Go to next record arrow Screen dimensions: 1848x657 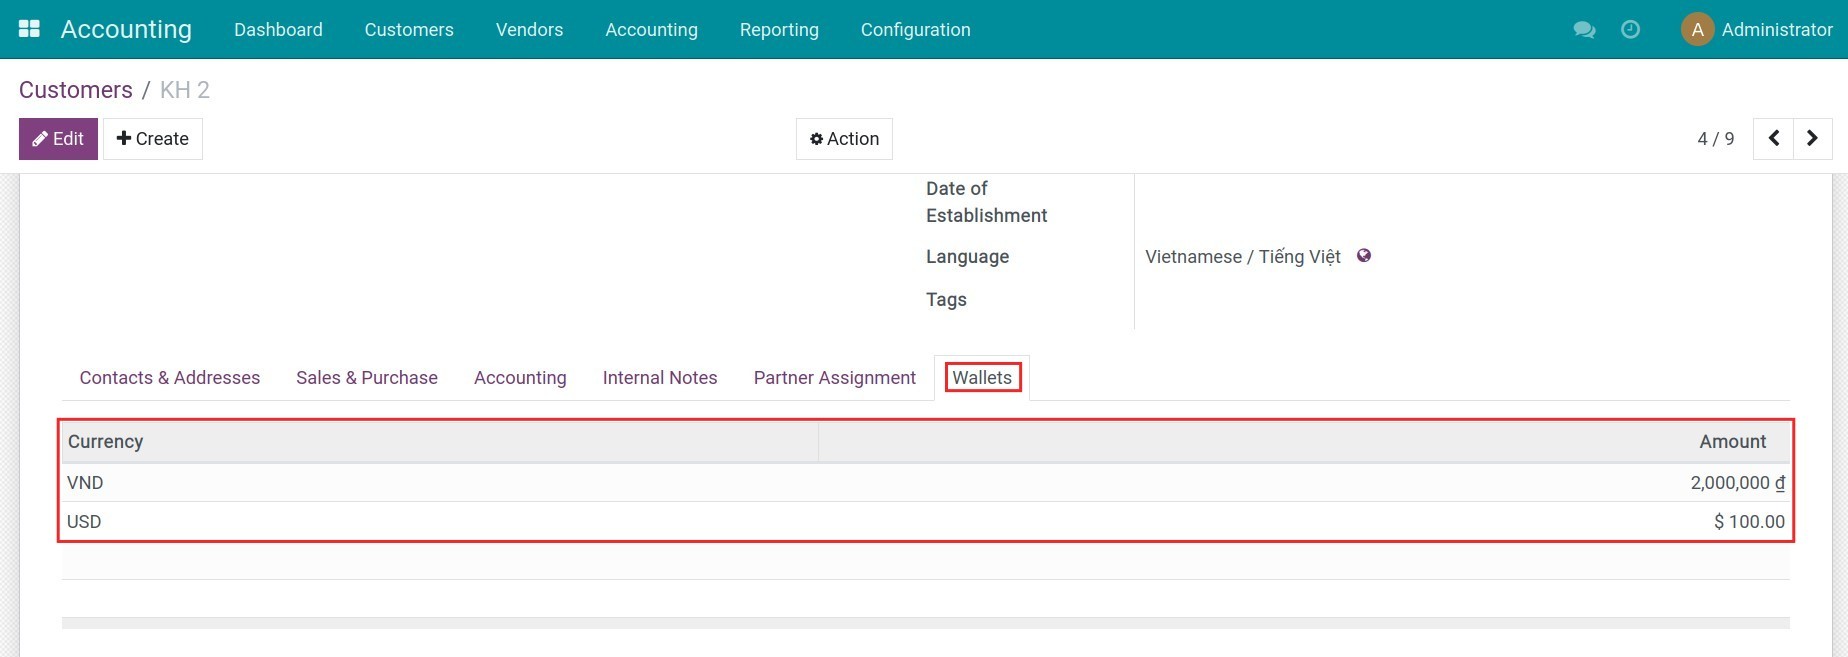pos(1812,139)
